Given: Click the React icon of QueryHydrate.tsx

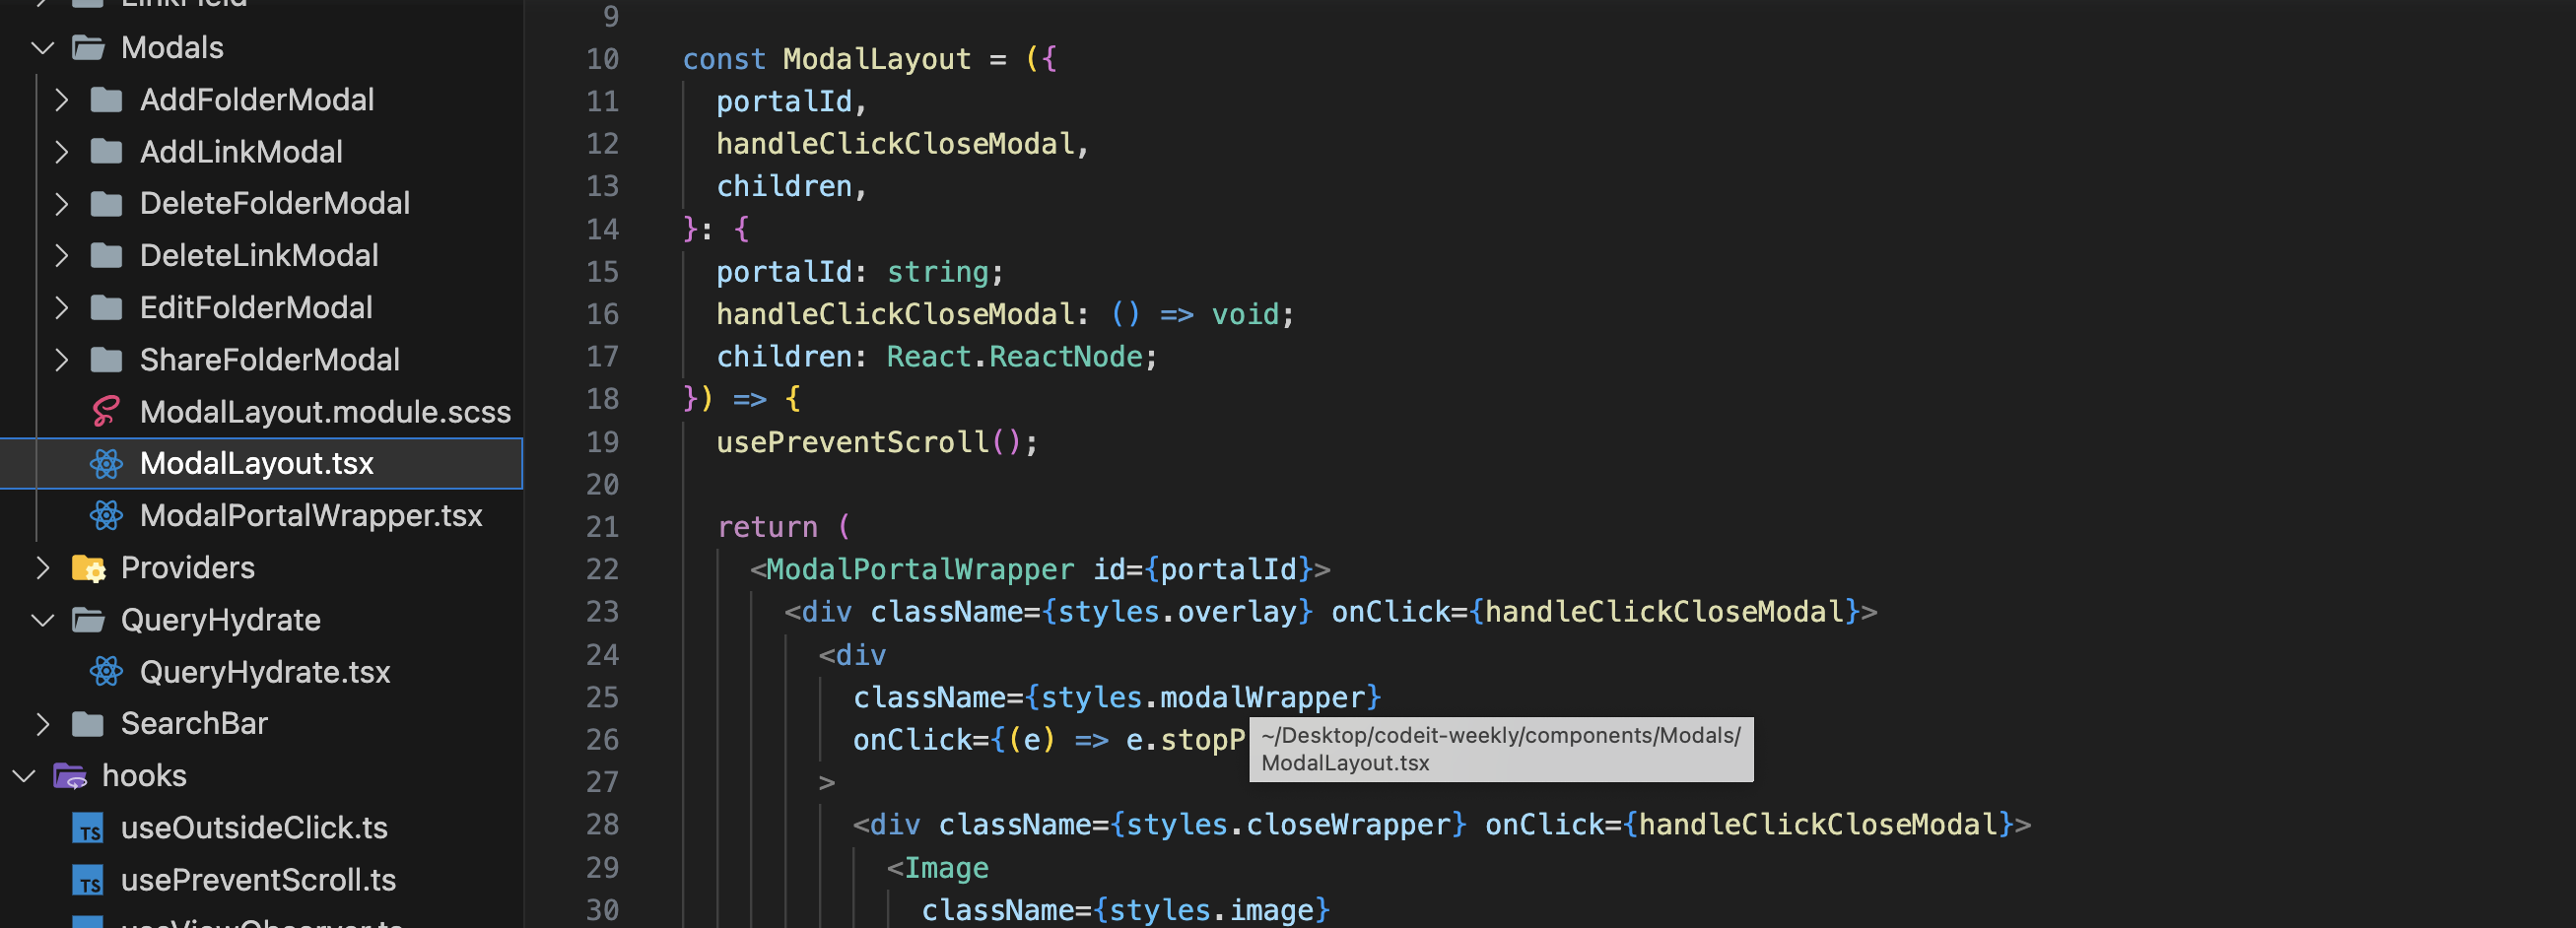Looking at the screenshot, I should [106, 672].
